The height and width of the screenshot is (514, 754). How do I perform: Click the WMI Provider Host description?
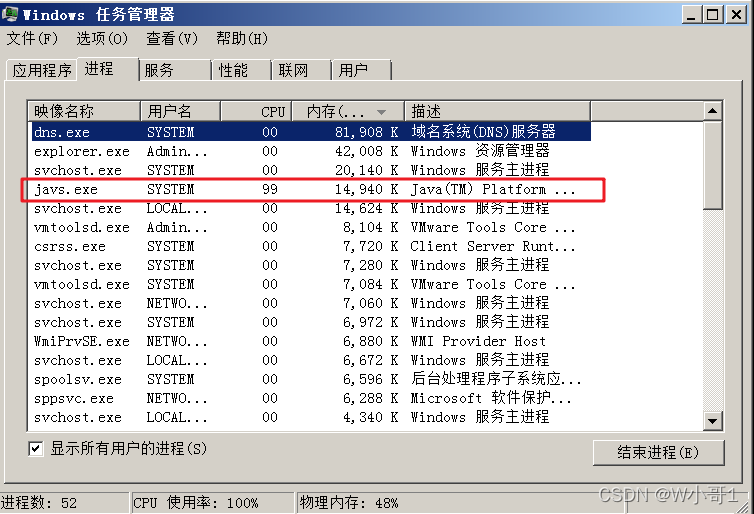pyautogui.click(x=478, y=341)
